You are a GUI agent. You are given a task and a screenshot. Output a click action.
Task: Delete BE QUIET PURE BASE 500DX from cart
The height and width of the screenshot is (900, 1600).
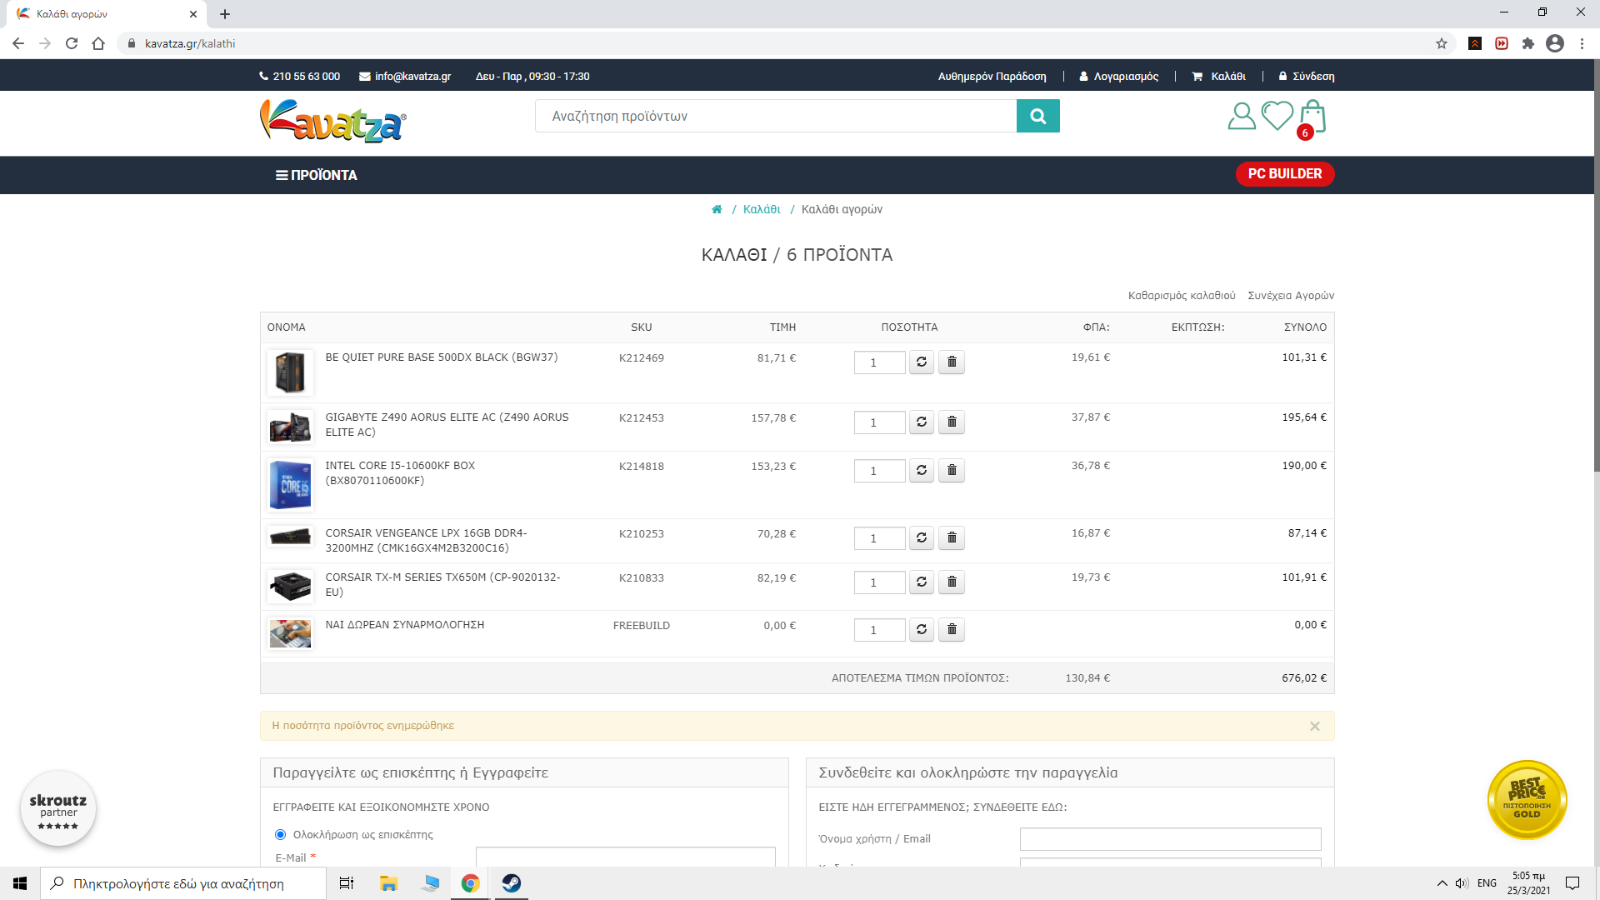952,362
